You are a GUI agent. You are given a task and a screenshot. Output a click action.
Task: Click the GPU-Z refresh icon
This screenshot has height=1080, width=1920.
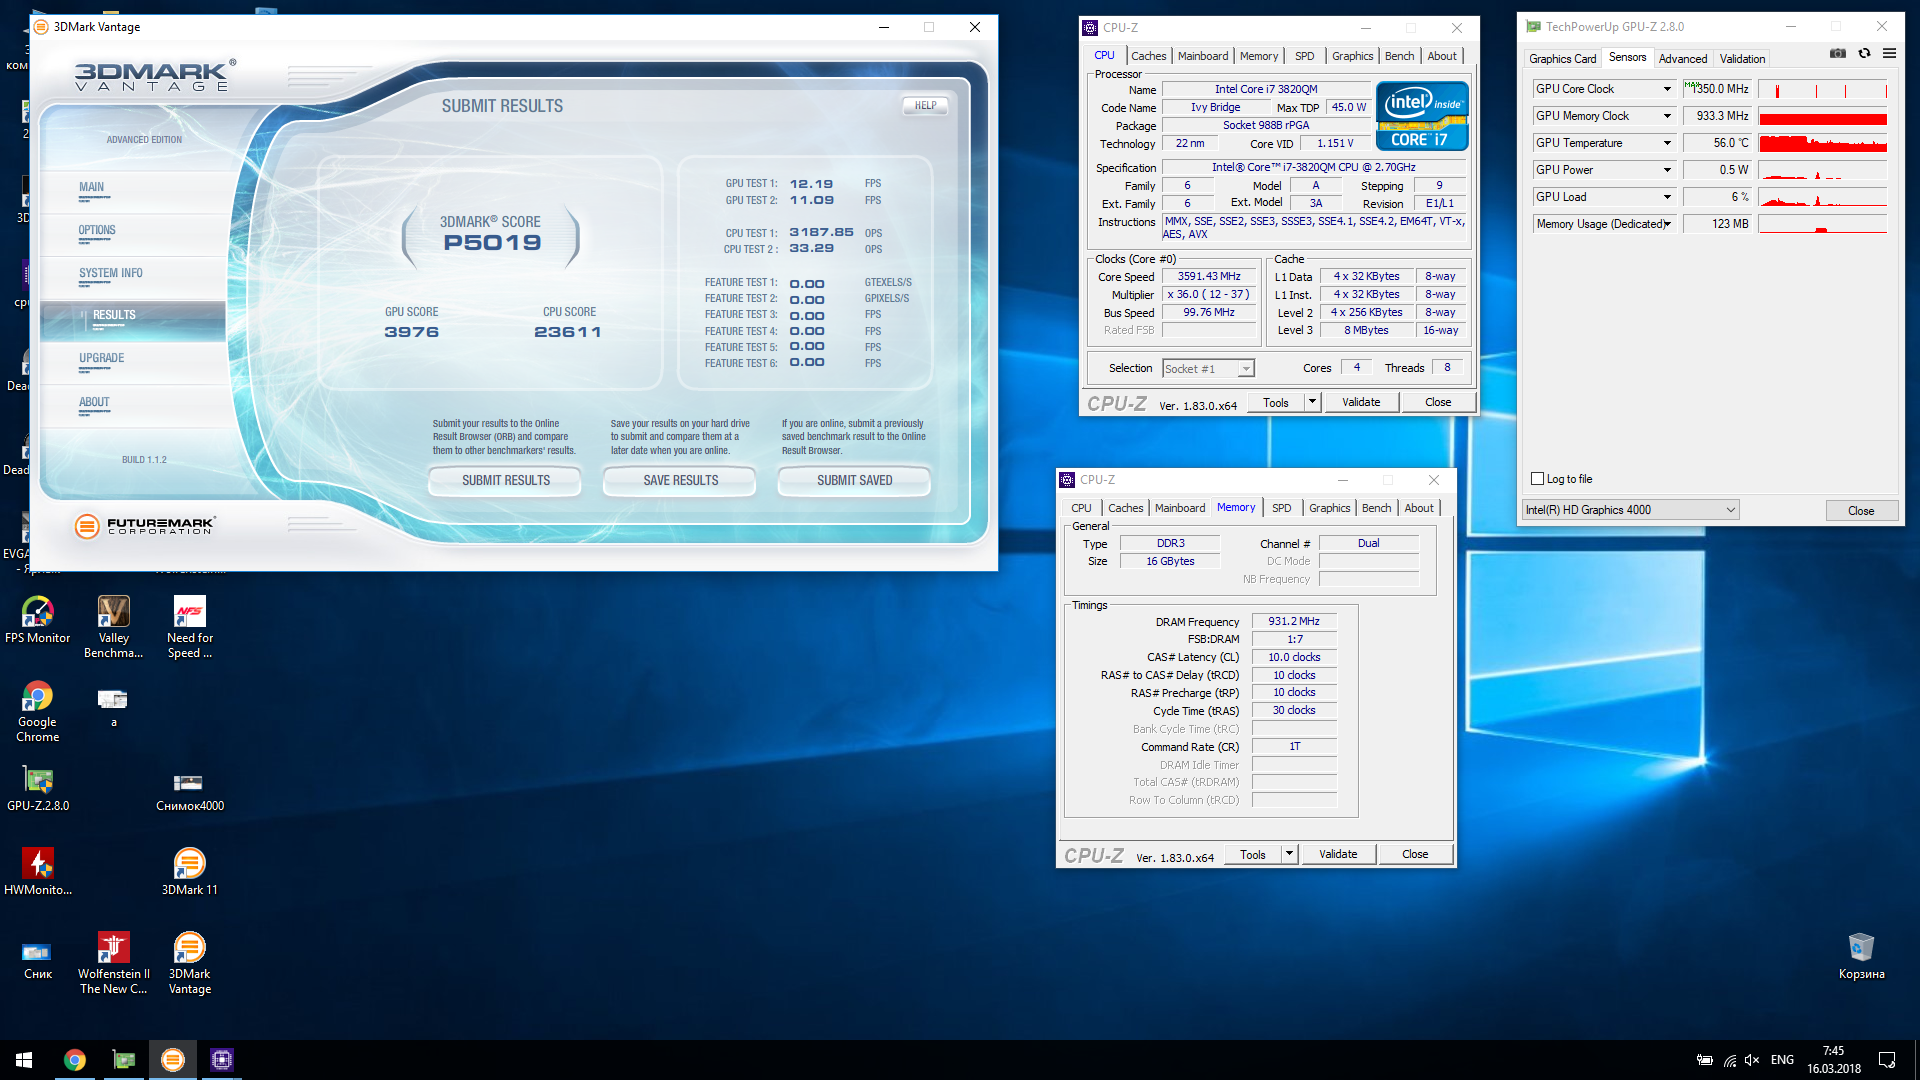coord(1864,54)
